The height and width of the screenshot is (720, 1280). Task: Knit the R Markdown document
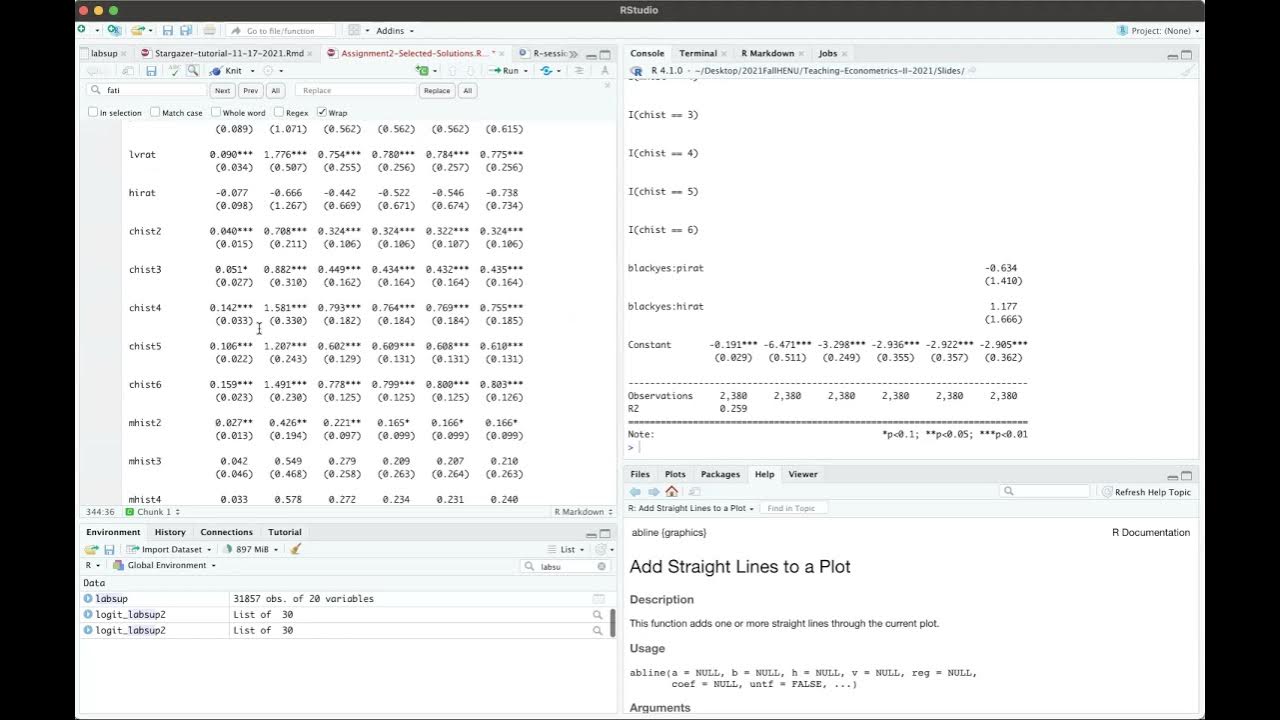pos(226,71)
